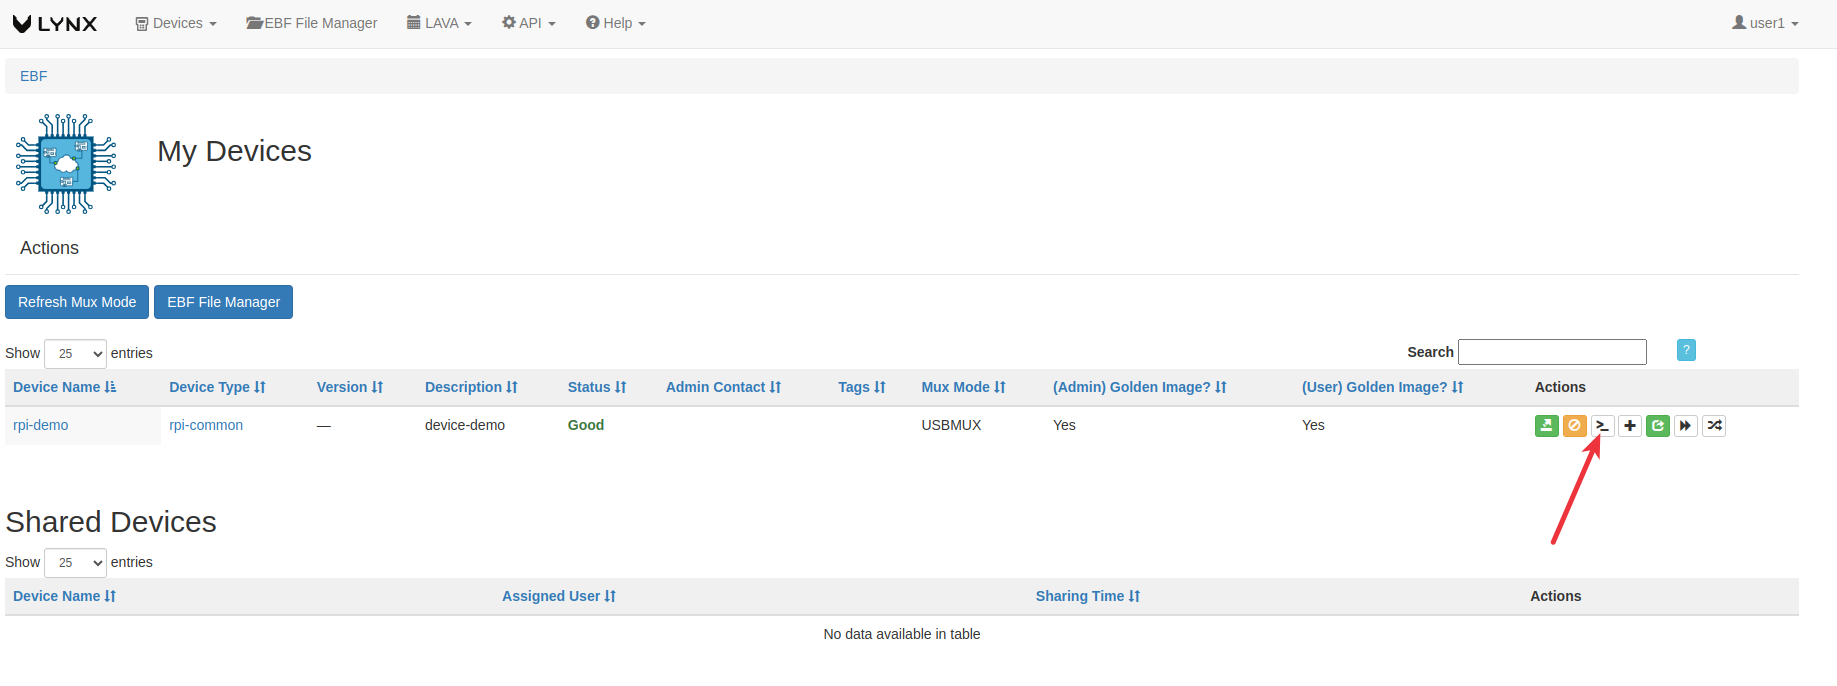Change Shared Devices entries-per-page select
Viewport: 1837px width, 686px height.
pyautogui.click(x=76, y=562)
